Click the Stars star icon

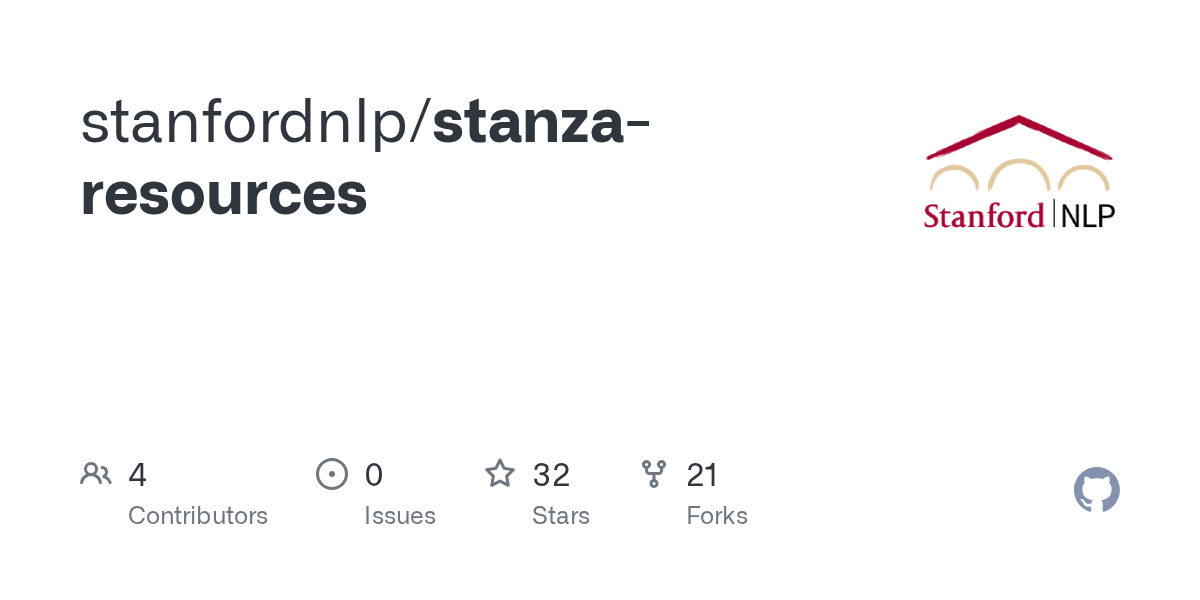[500, 474]
